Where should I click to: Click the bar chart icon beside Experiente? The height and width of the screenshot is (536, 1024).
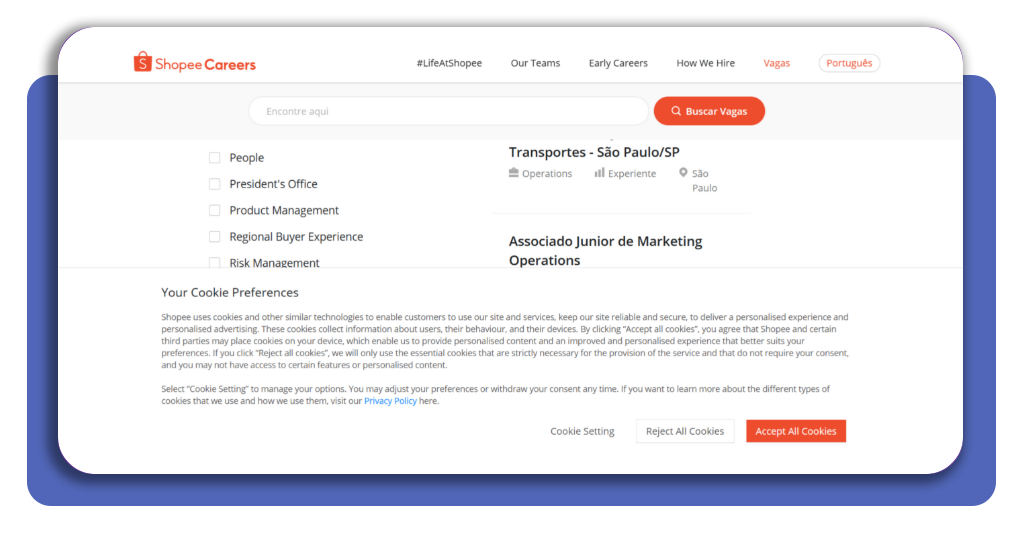599,172
